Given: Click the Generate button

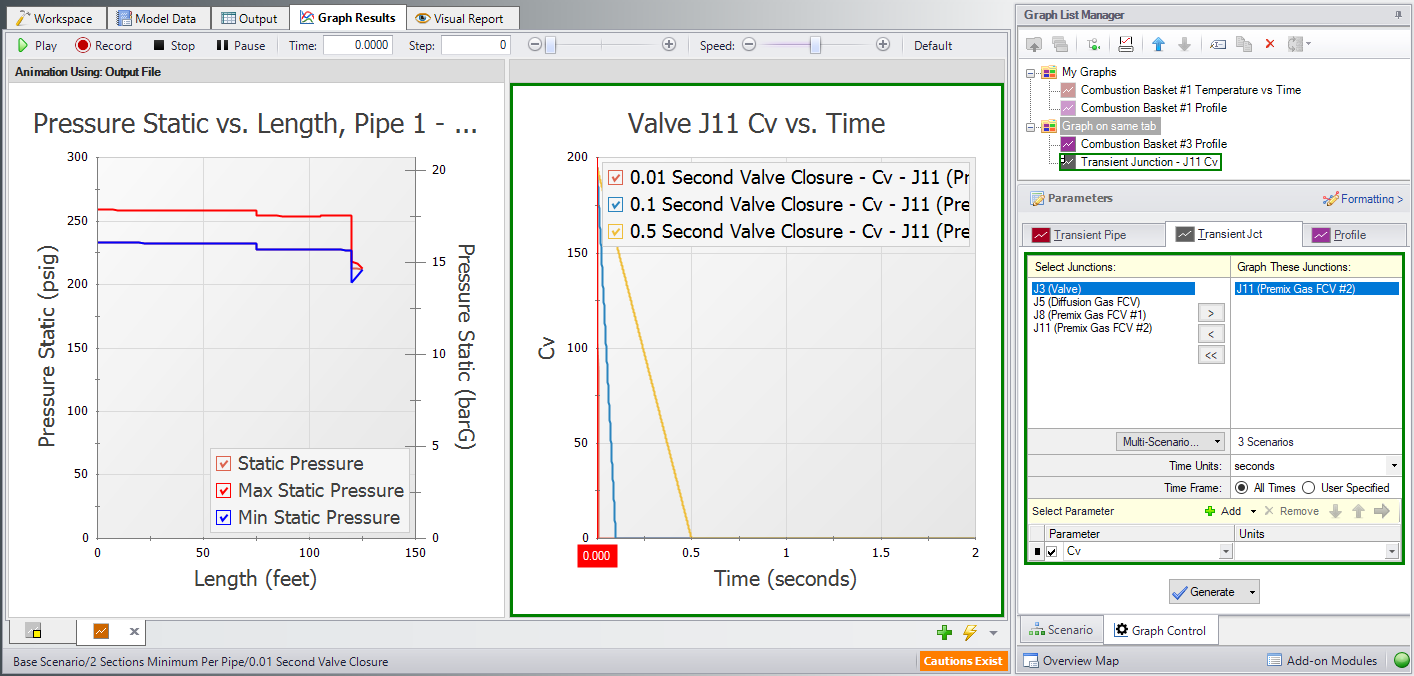Looking at the screenshot, I should pos(1204,592).
